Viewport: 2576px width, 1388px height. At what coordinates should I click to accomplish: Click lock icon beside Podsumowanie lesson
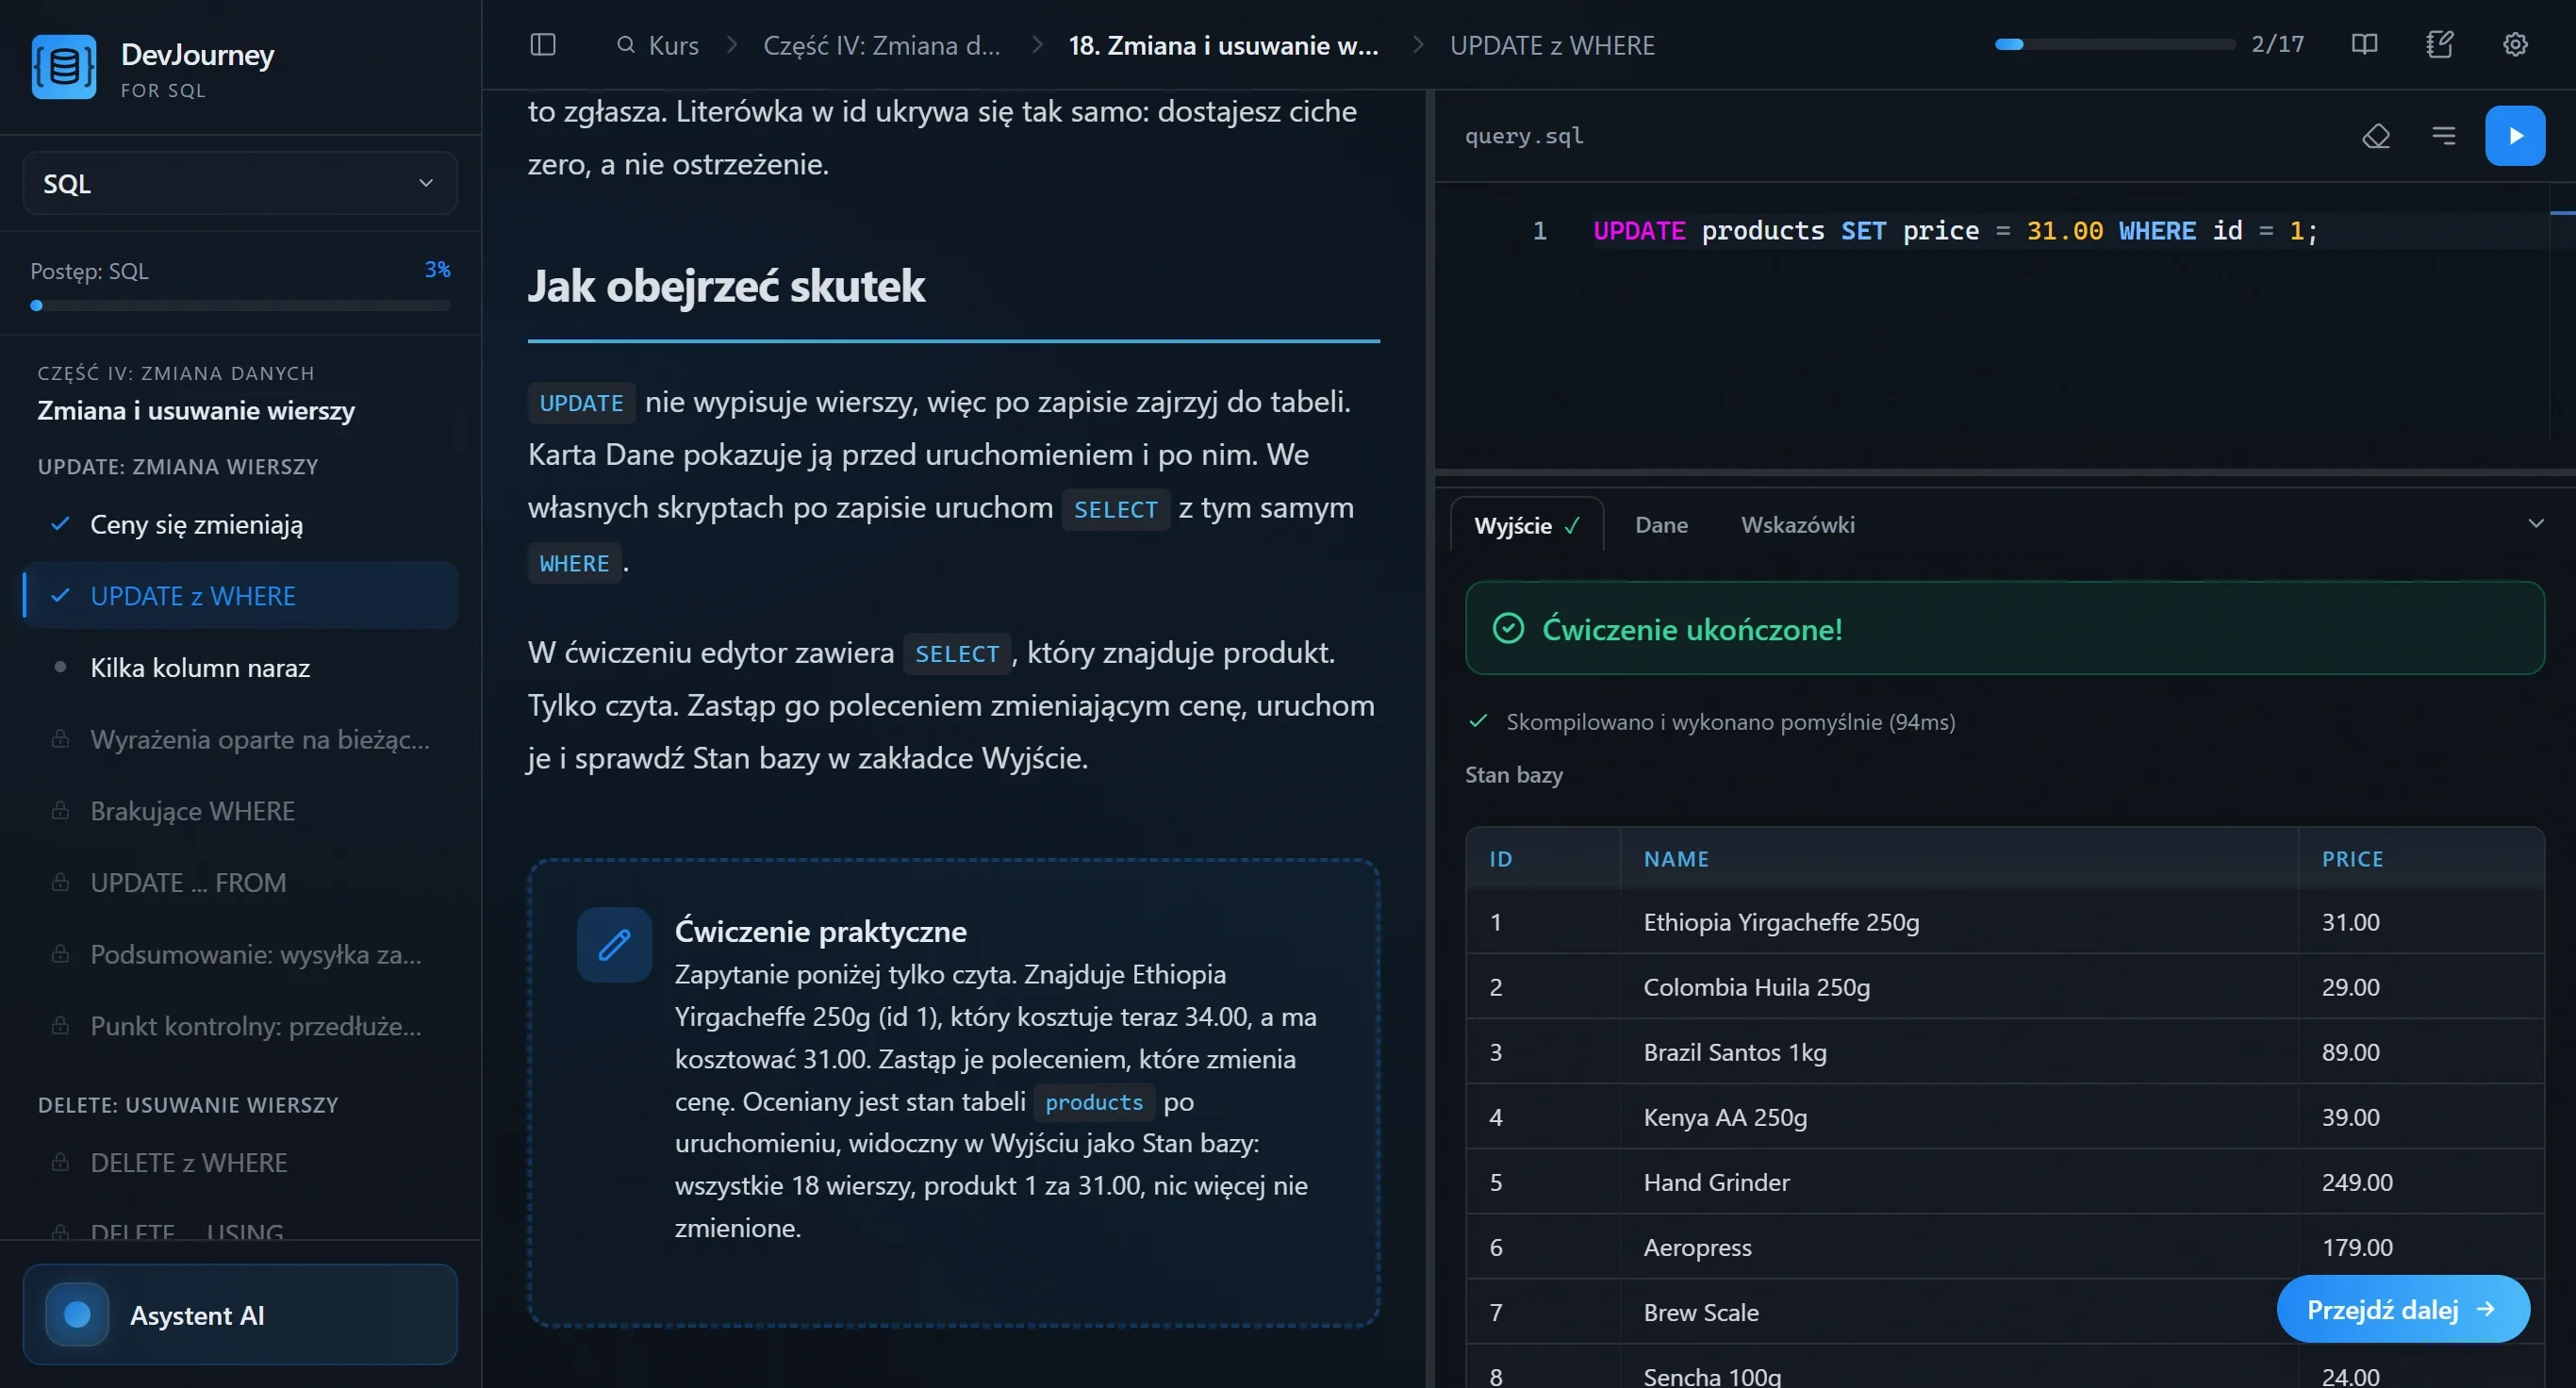click(x=60, y=954)
